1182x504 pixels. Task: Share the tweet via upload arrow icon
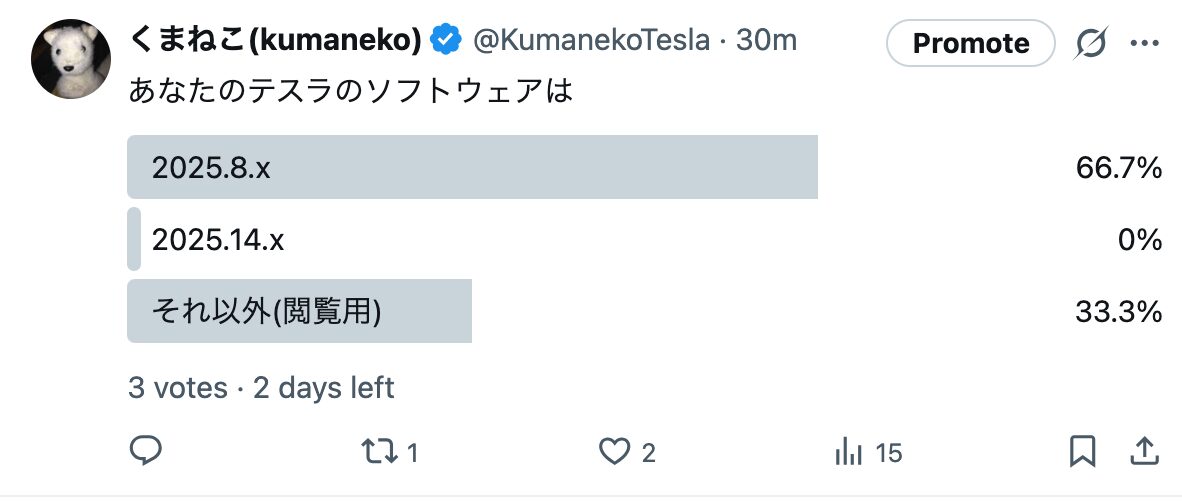coord(1142,452)
